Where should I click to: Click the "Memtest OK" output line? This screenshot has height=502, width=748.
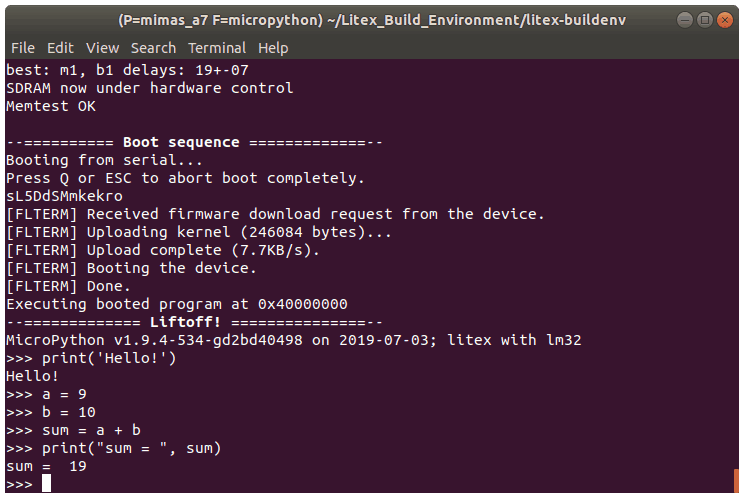click(51, 106)
